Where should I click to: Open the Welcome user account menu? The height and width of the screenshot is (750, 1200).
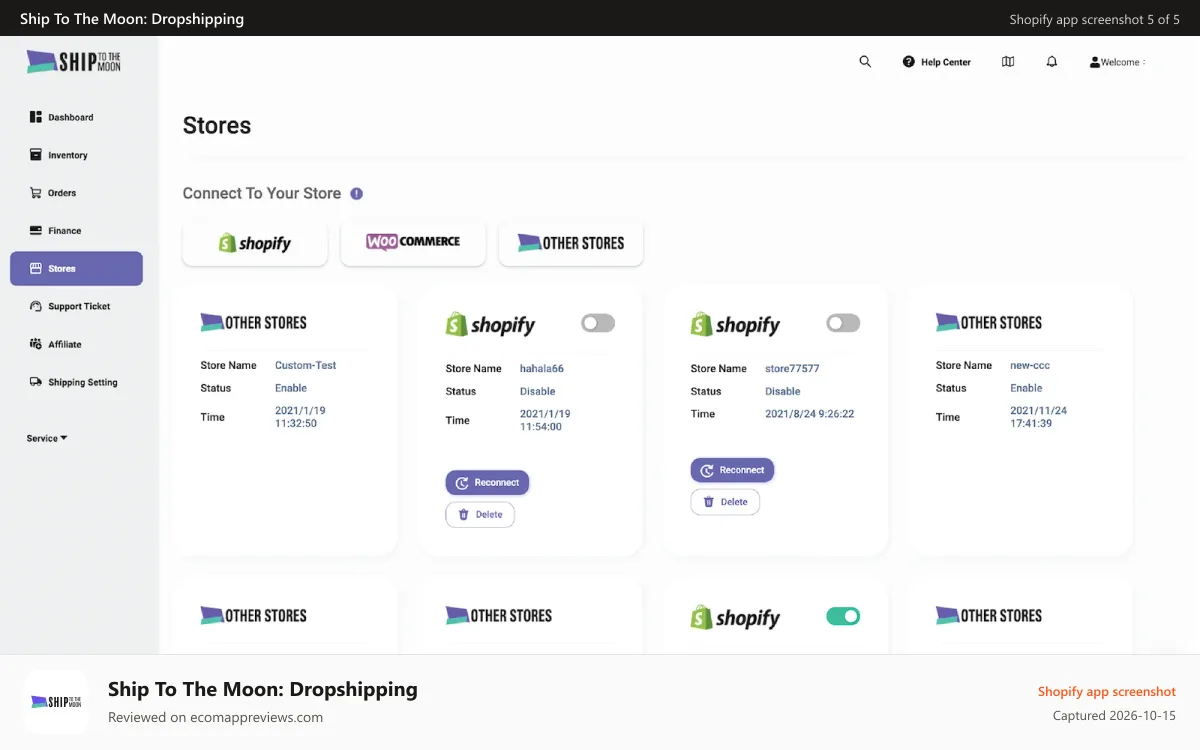pyautogui.click(x=1117, y=62)
